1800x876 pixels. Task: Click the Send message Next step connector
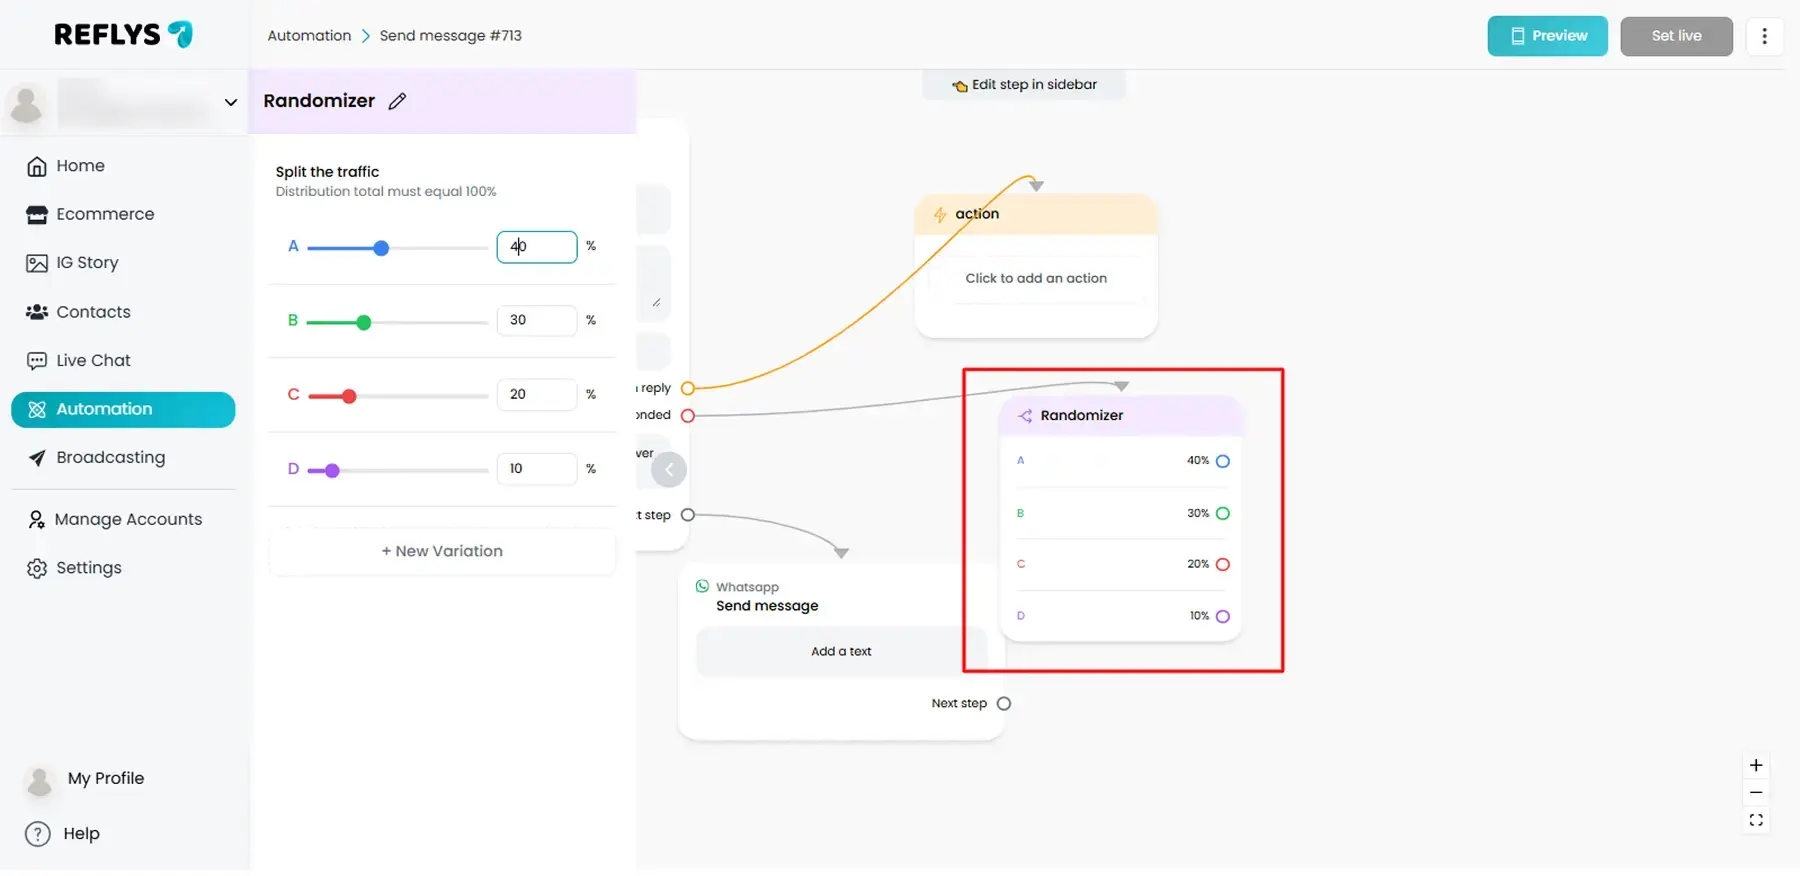pyautogui.click(x=1004, y=704)
